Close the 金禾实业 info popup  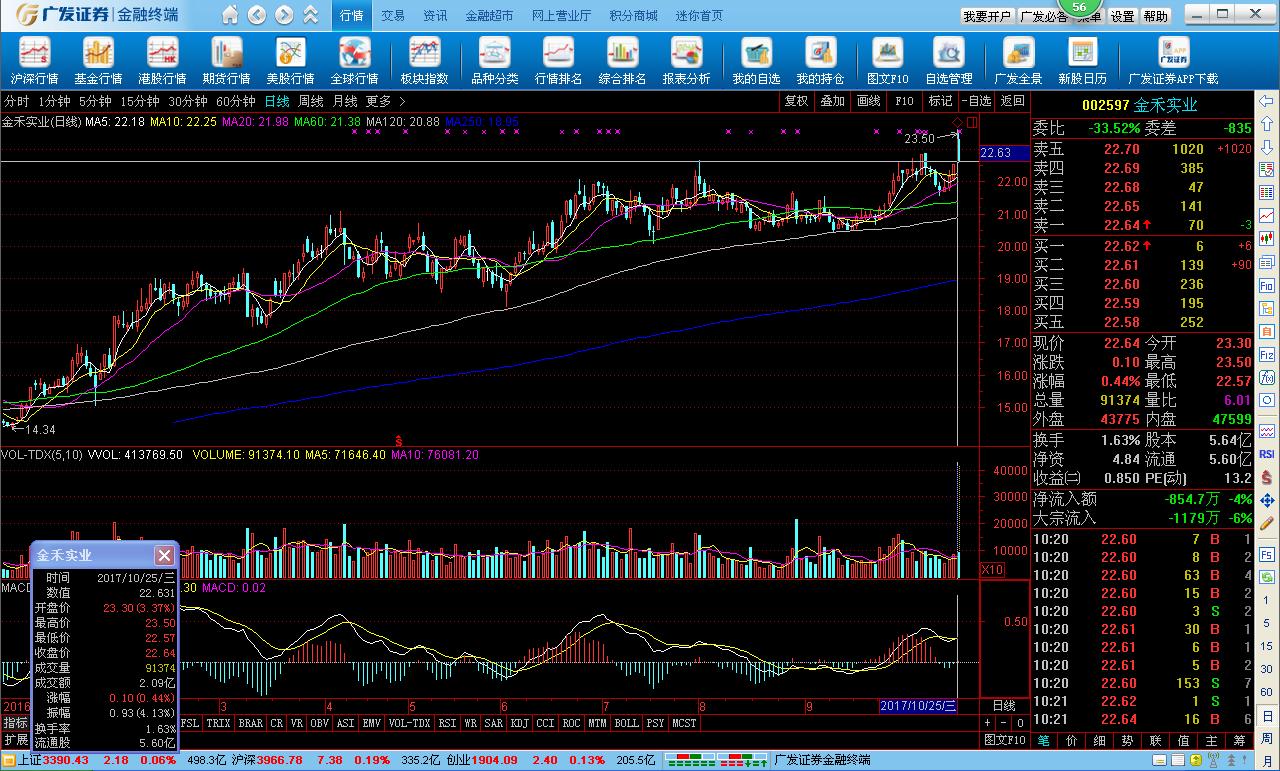(164, 555)
